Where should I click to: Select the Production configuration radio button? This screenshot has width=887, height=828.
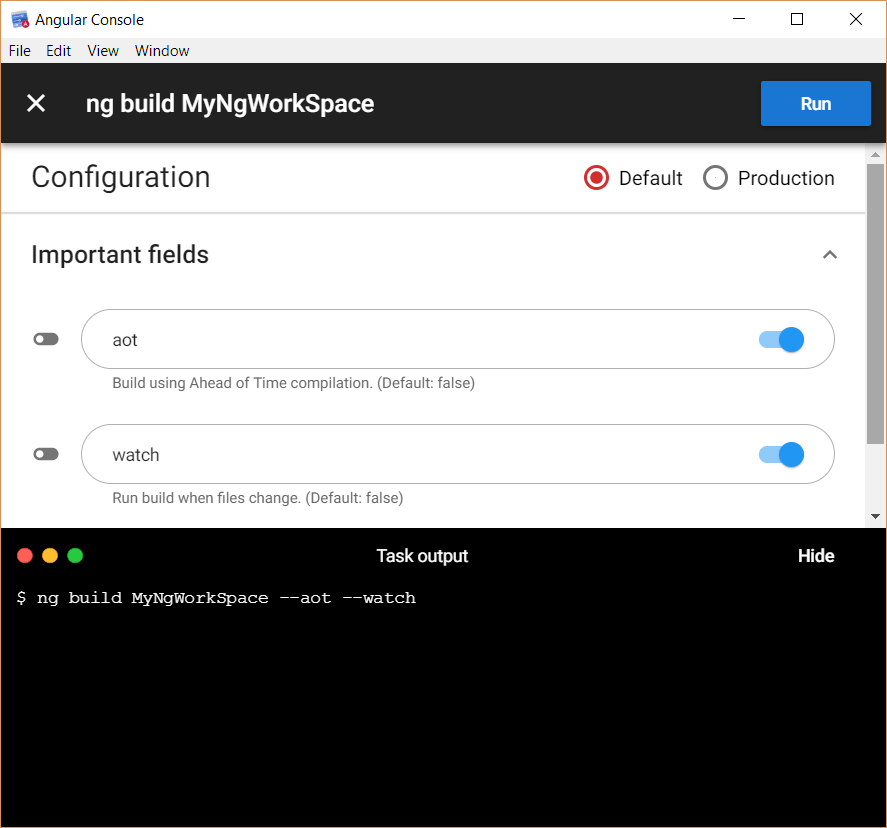pos(715,178)
